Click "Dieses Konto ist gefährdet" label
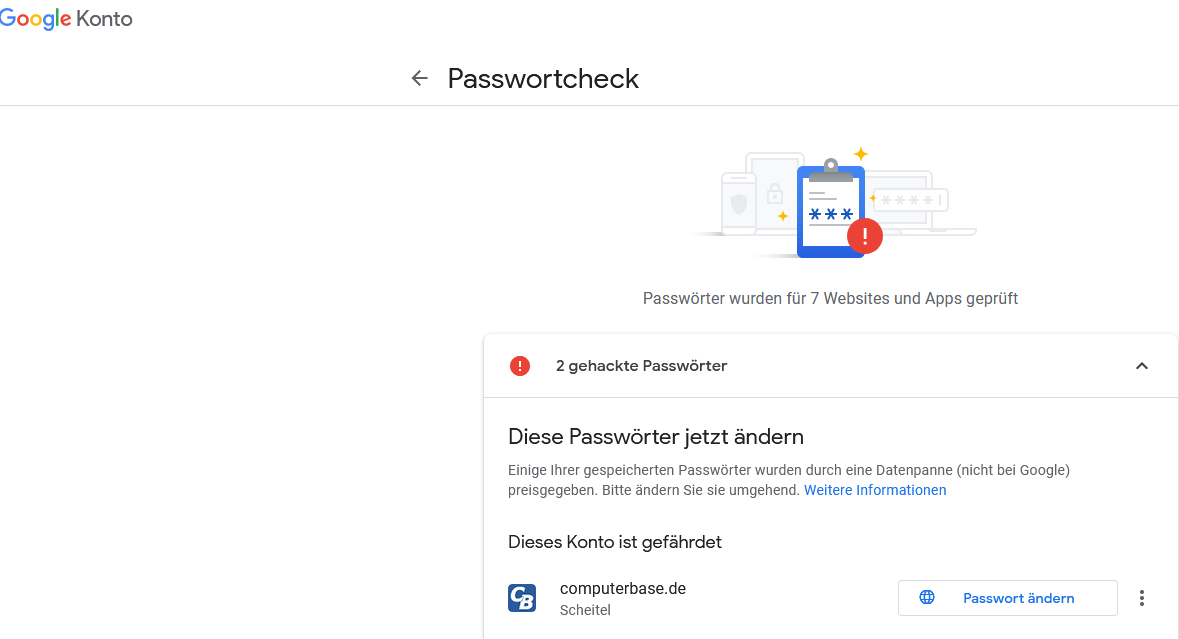 [615, 542]
